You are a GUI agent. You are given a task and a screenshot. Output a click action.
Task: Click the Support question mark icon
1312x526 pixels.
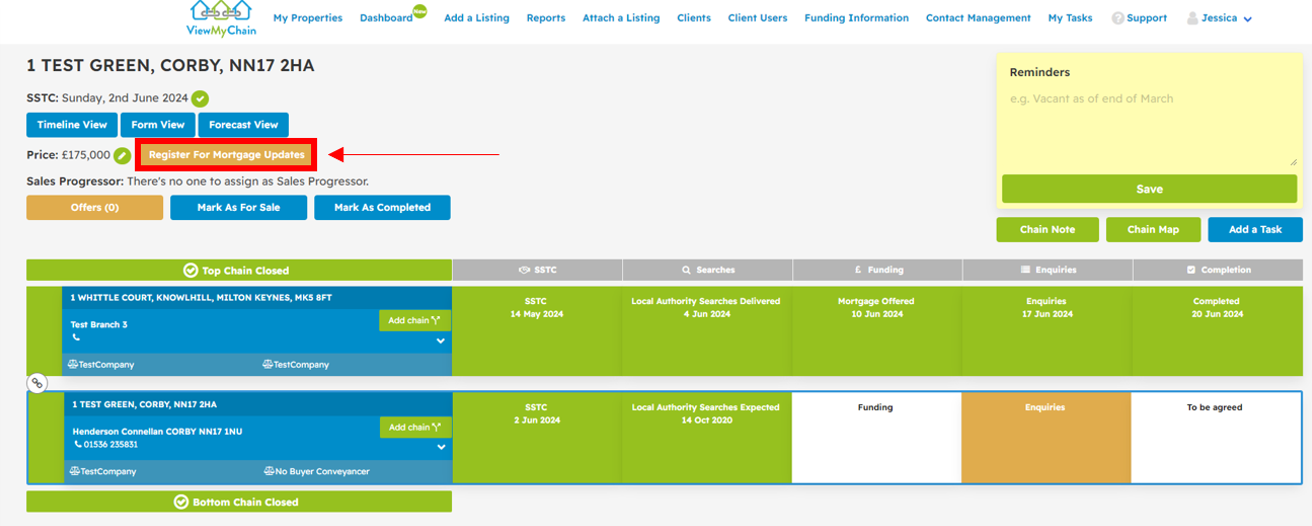1118,18
